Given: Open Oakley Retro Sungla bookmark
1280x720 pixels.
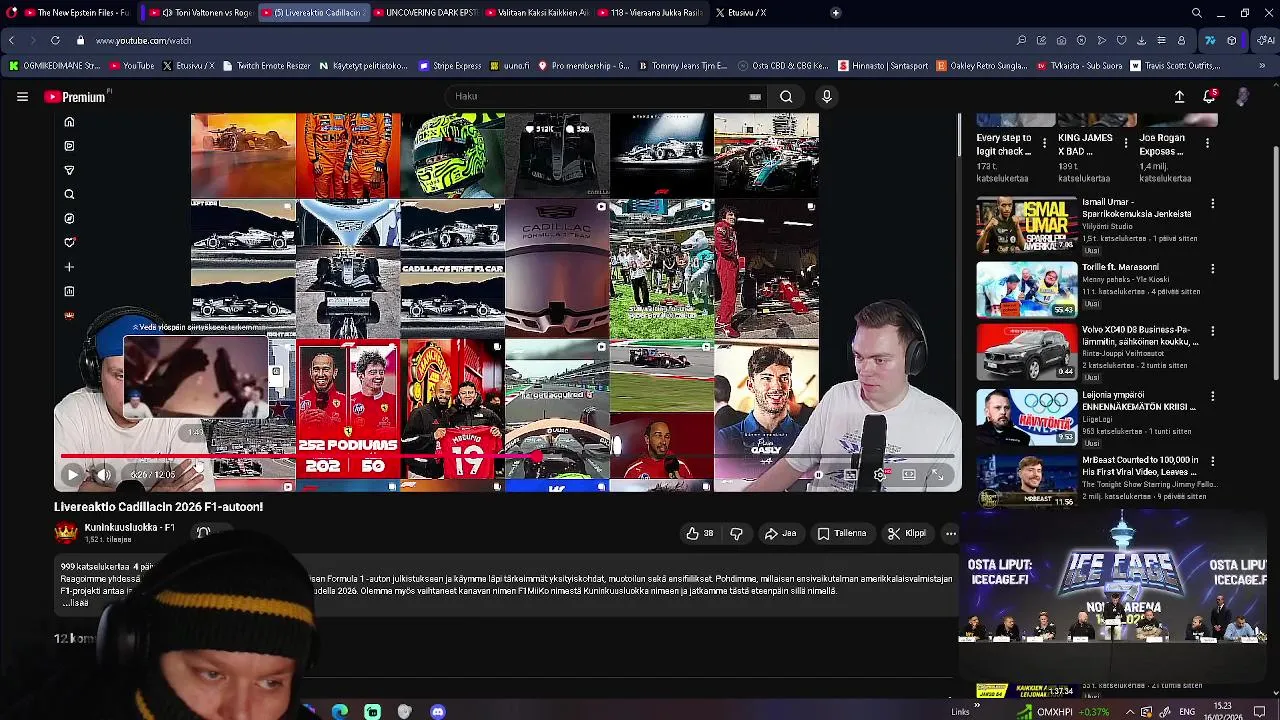Looking at the screenshot, I should [983, 66].
